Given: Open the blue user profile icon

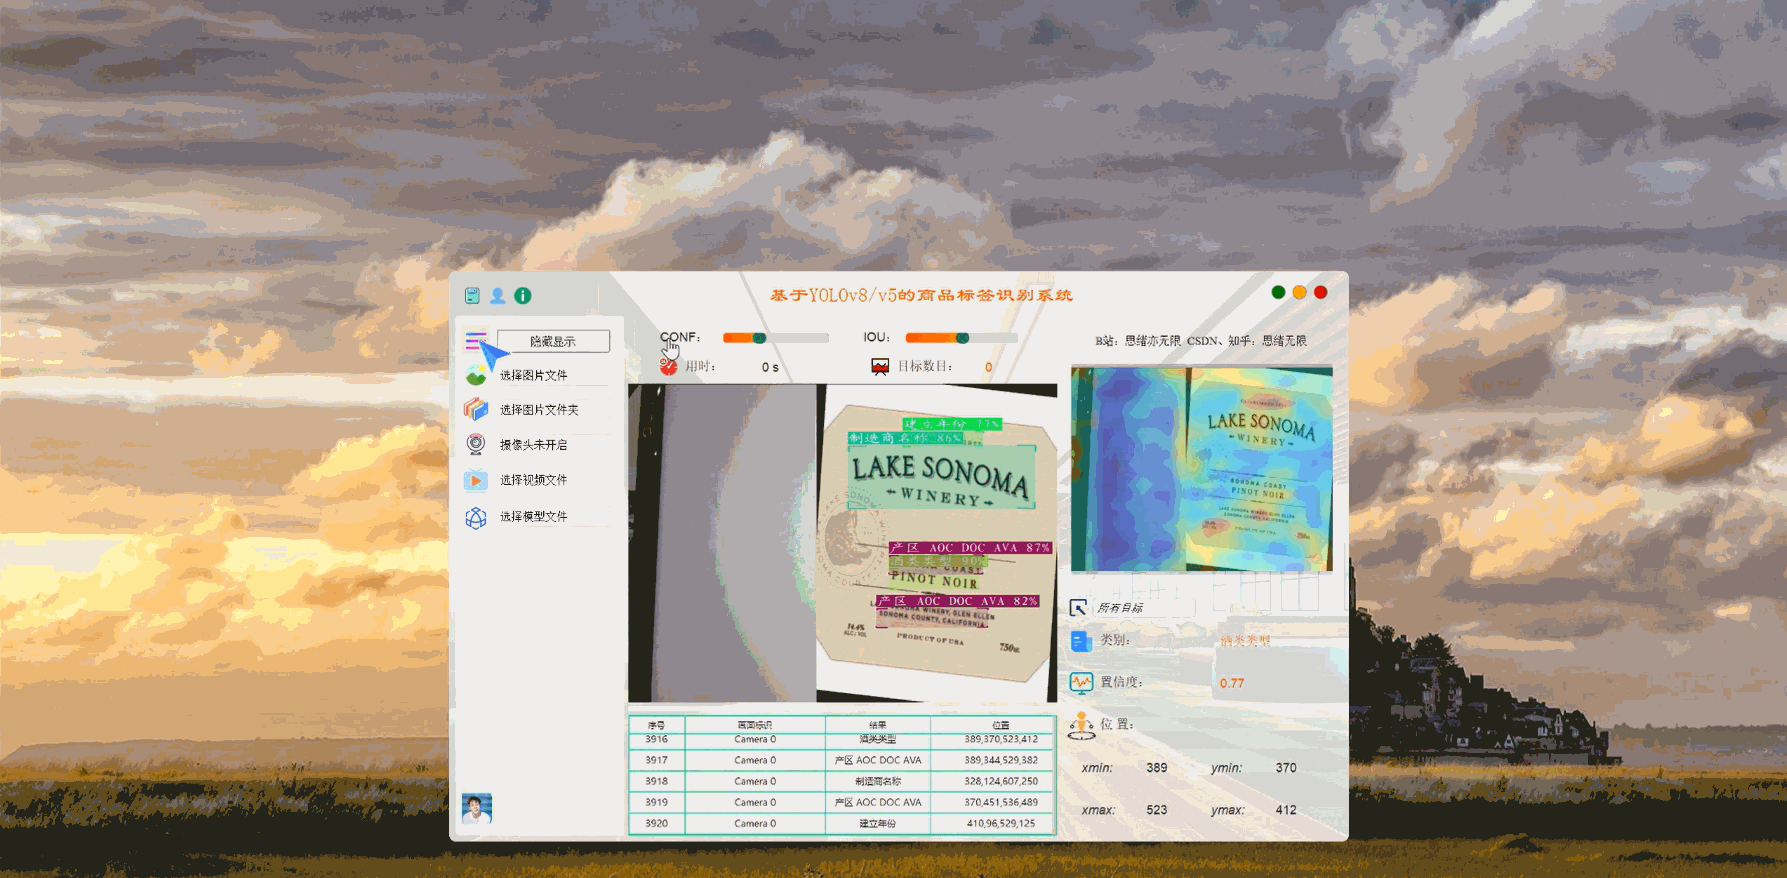Looking at the screenshot, I should coord(497,296).
